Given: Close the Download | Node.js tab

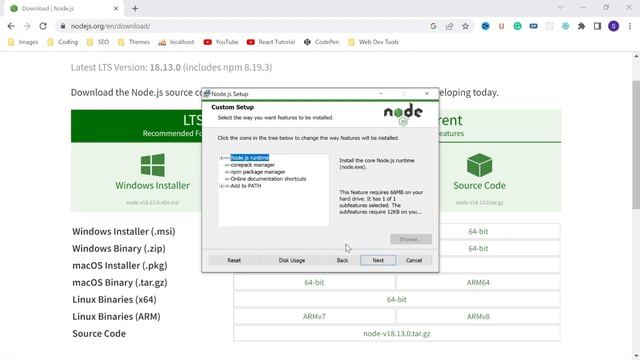Looking at the screenshot, I should tap(116, 9).
